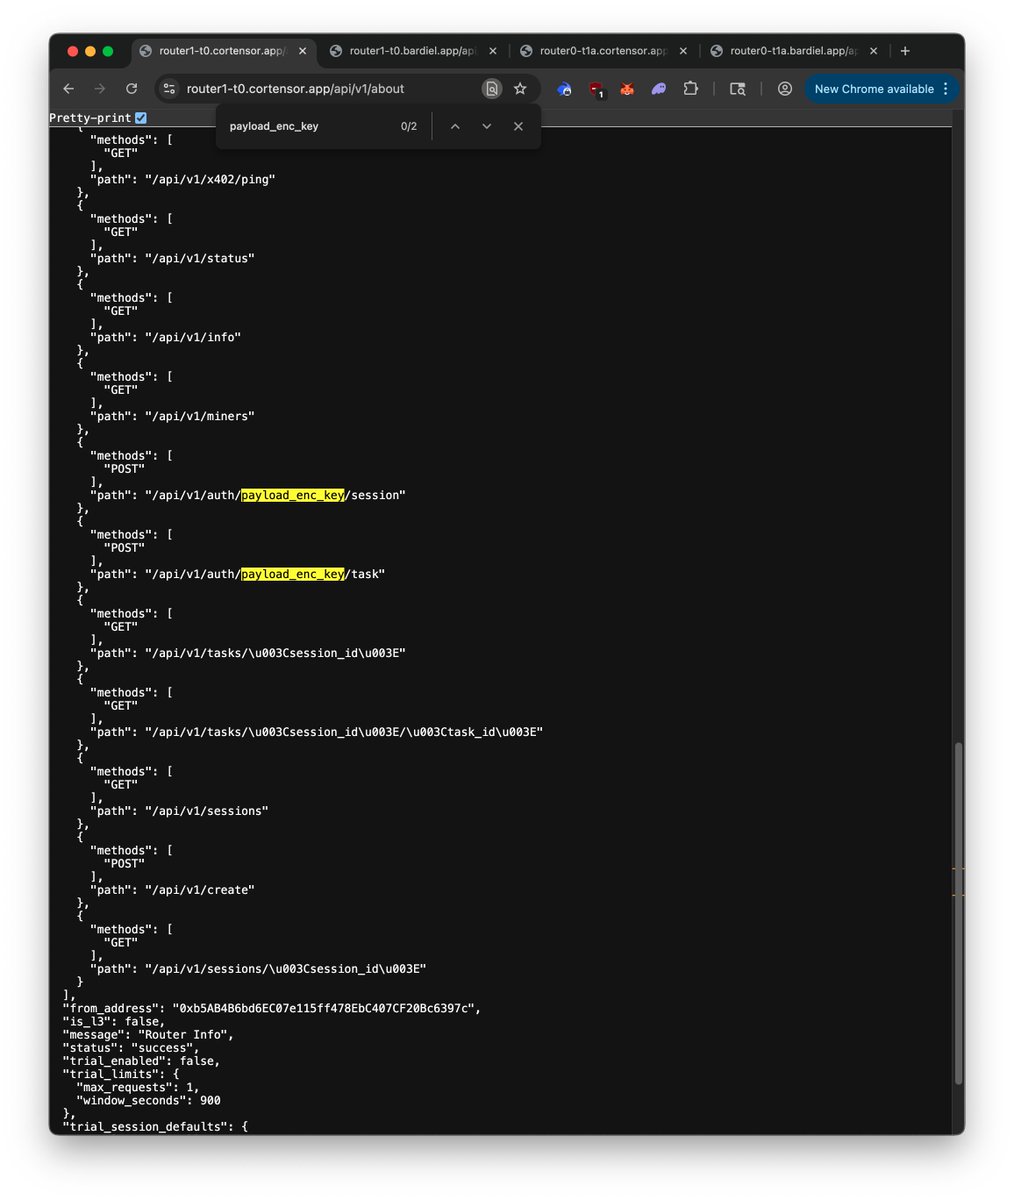The image size is (1014, 1200).
Task: Close the router0-t1a.bardiel.app tab
Action: 873,51
